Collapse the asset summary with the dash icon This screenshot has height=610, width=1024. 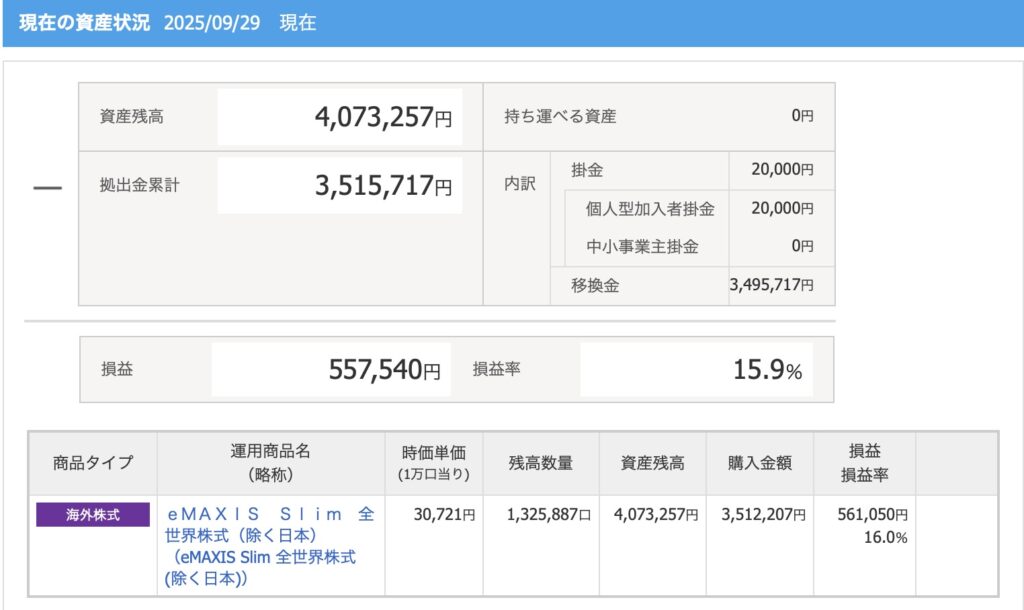(x=47, y=187)
